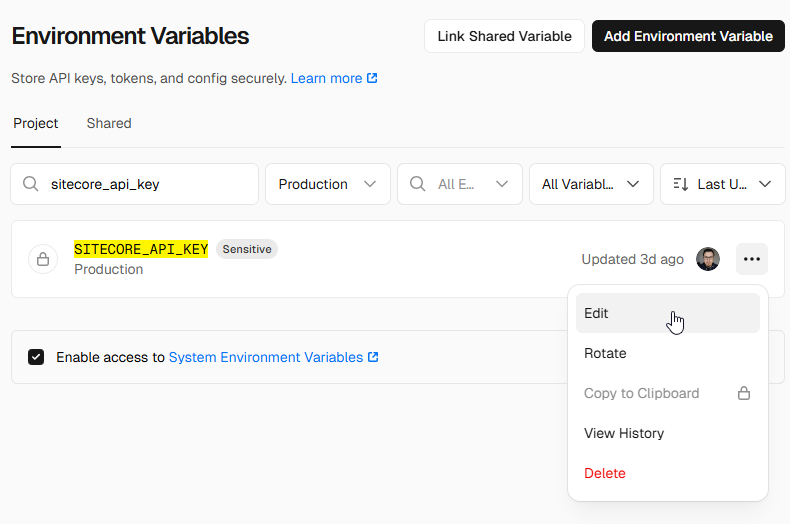Expand the All E... filter dropdown

459,184
